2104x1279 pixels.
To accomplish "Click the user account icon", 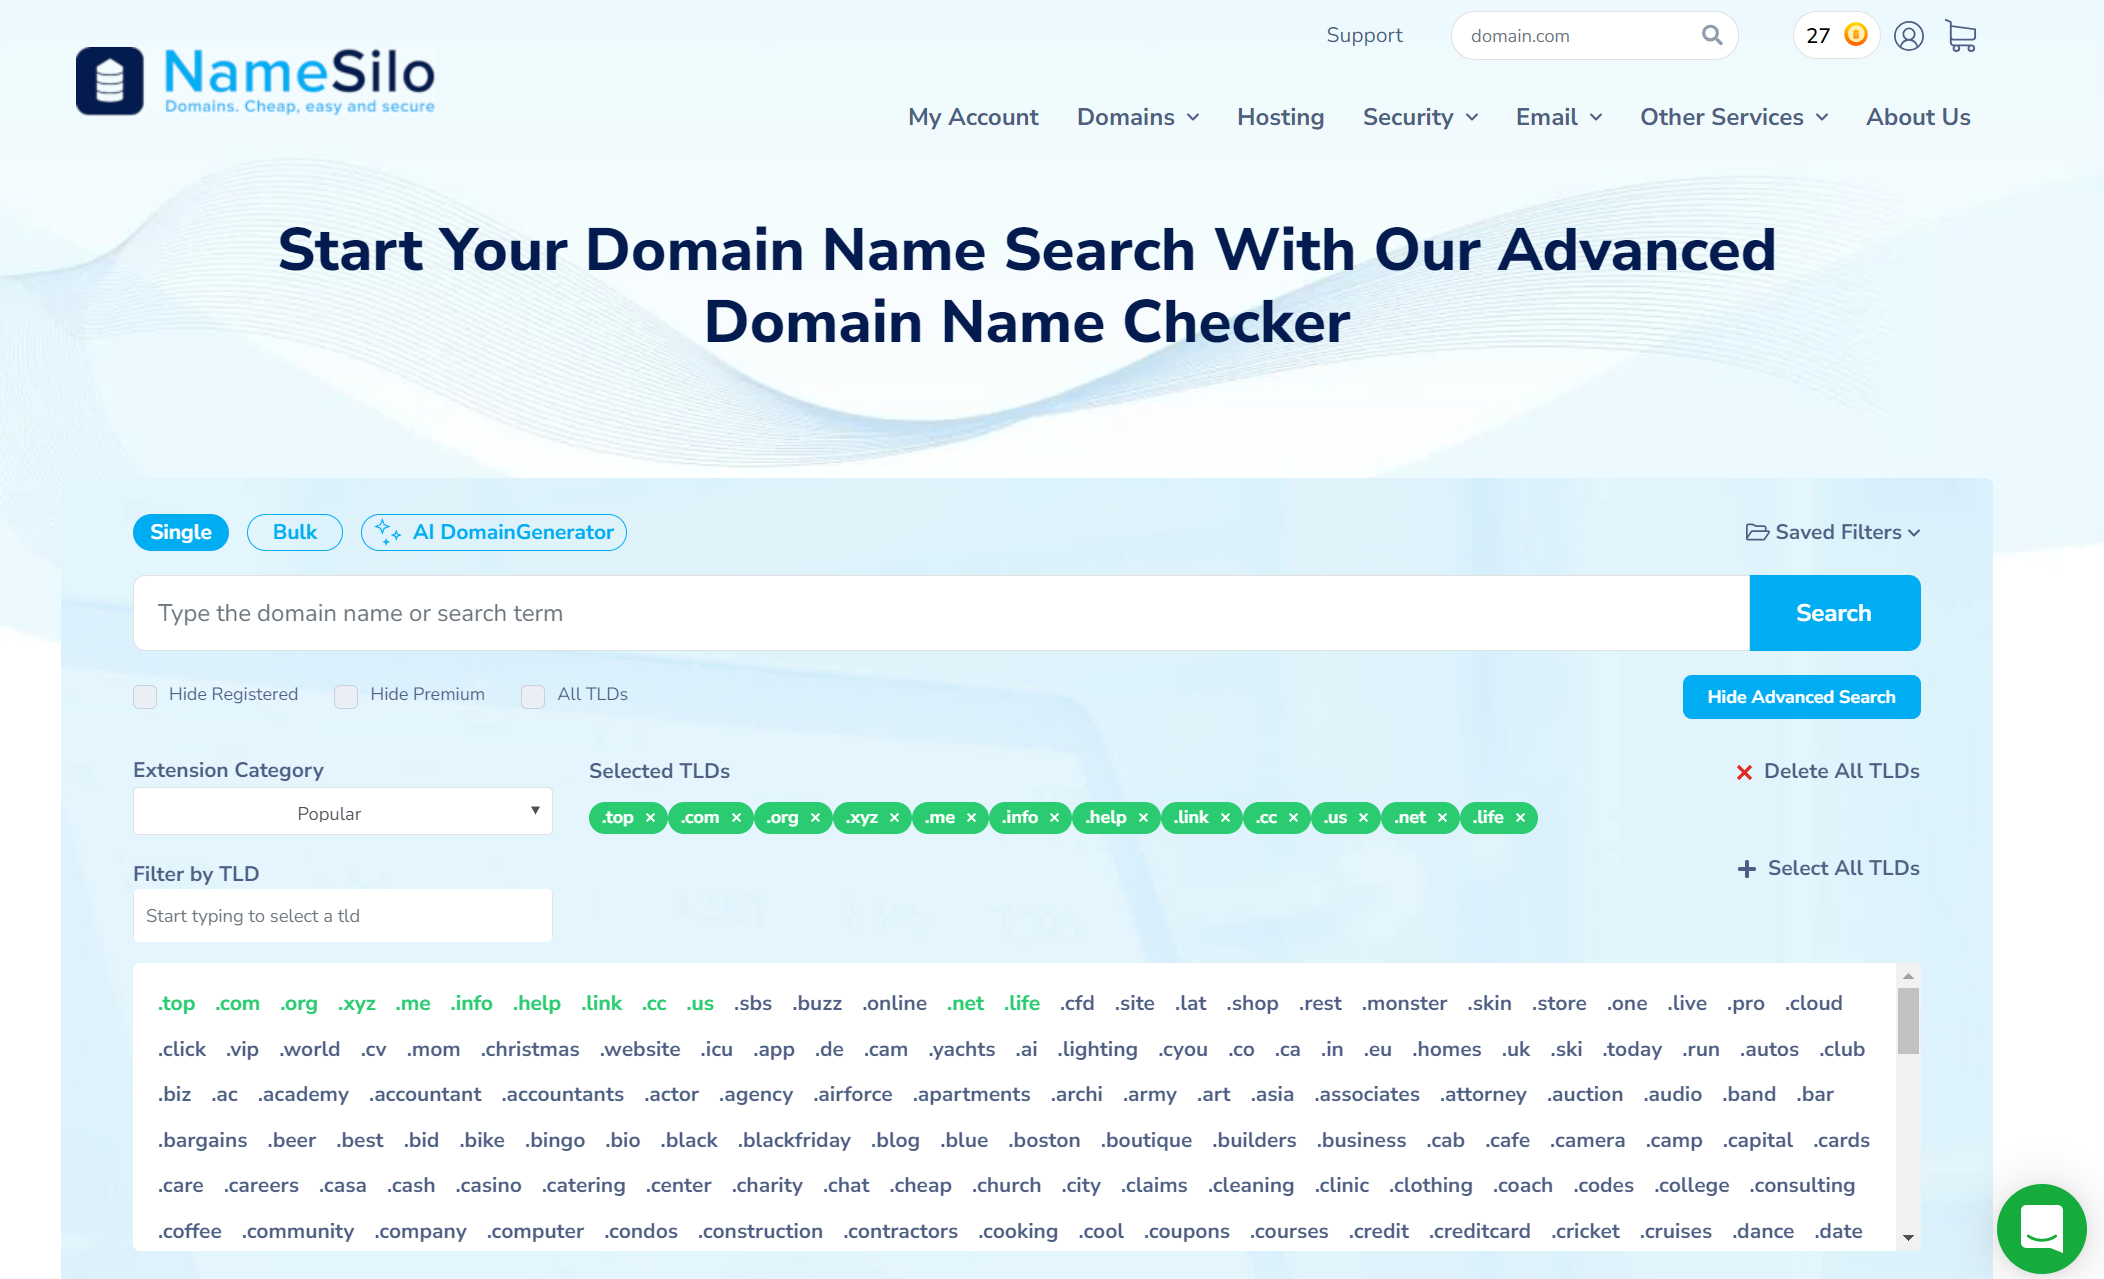I will (x=1909, y=35).
